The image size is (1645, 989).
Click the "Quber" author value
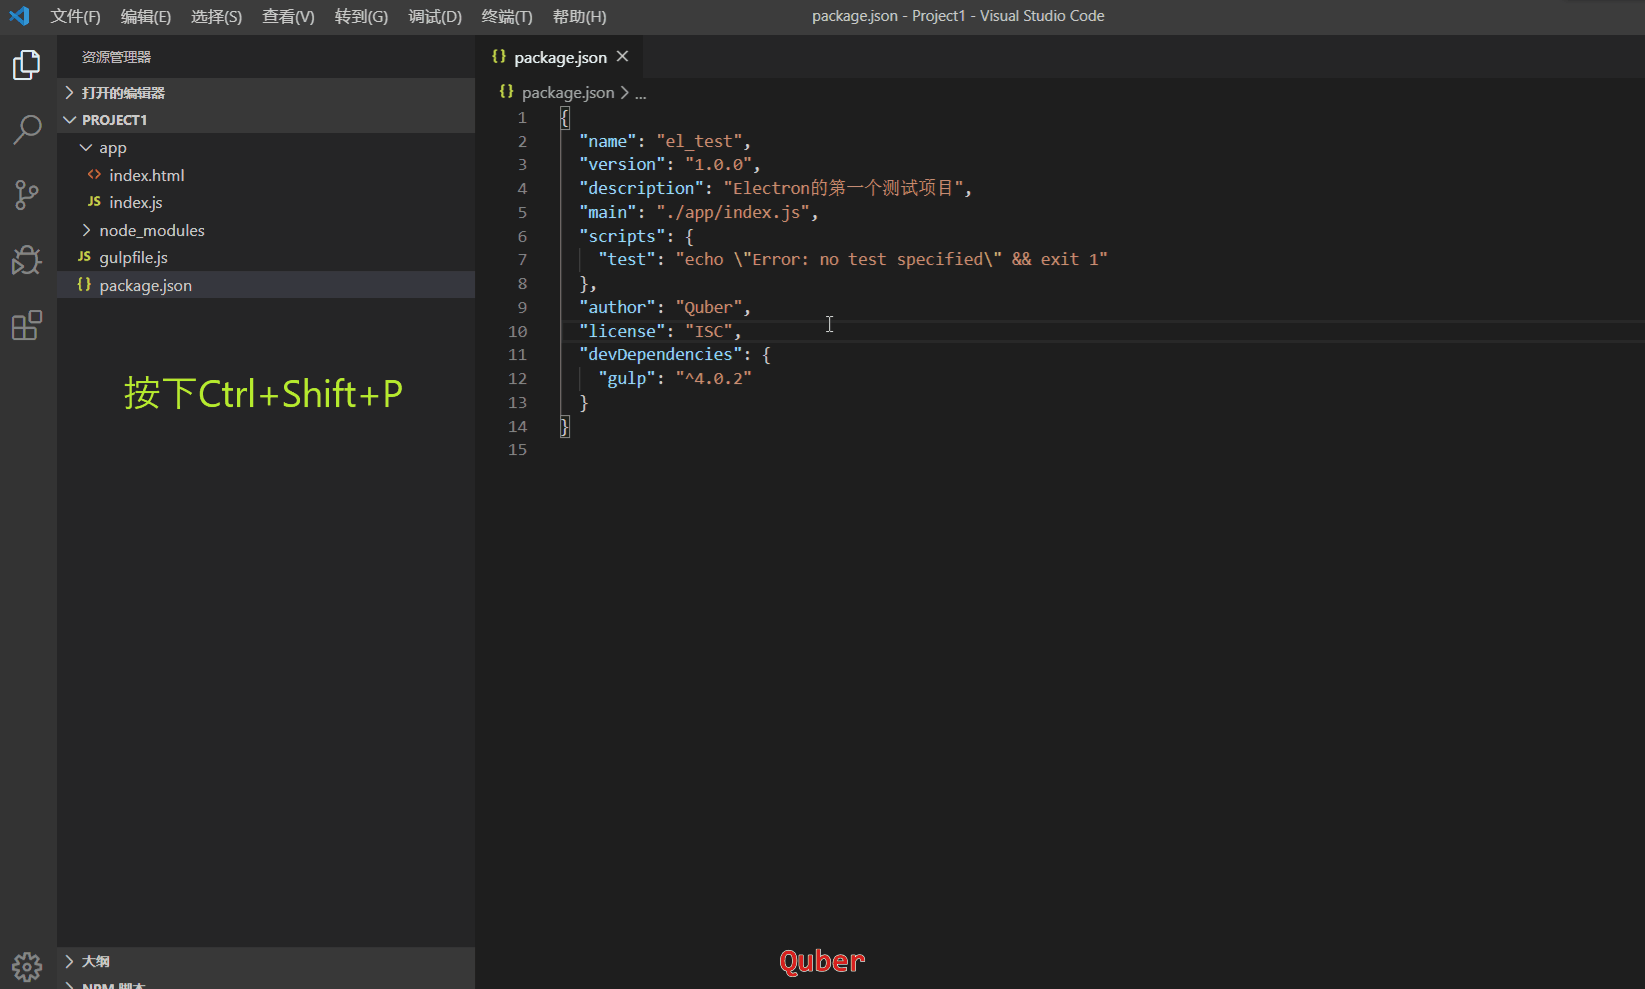tap(709, 307)
